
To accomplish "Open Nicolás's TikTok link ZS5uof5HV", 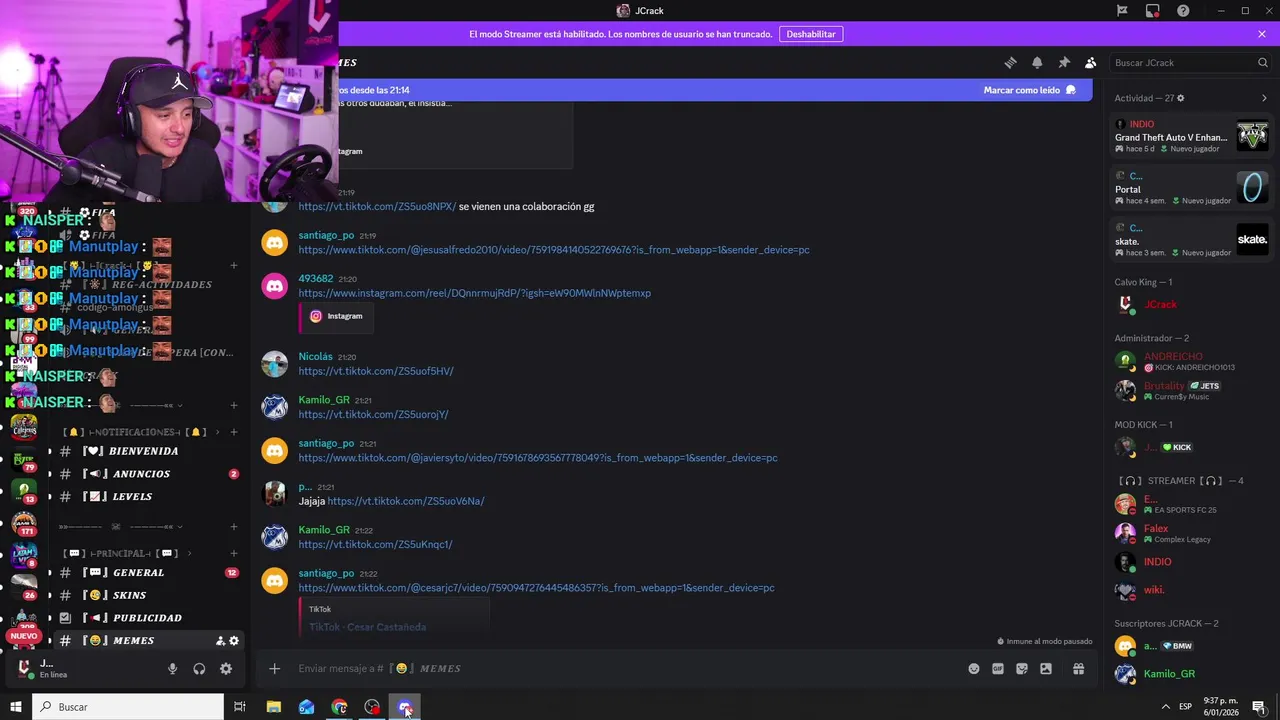I will pos(376,371).
